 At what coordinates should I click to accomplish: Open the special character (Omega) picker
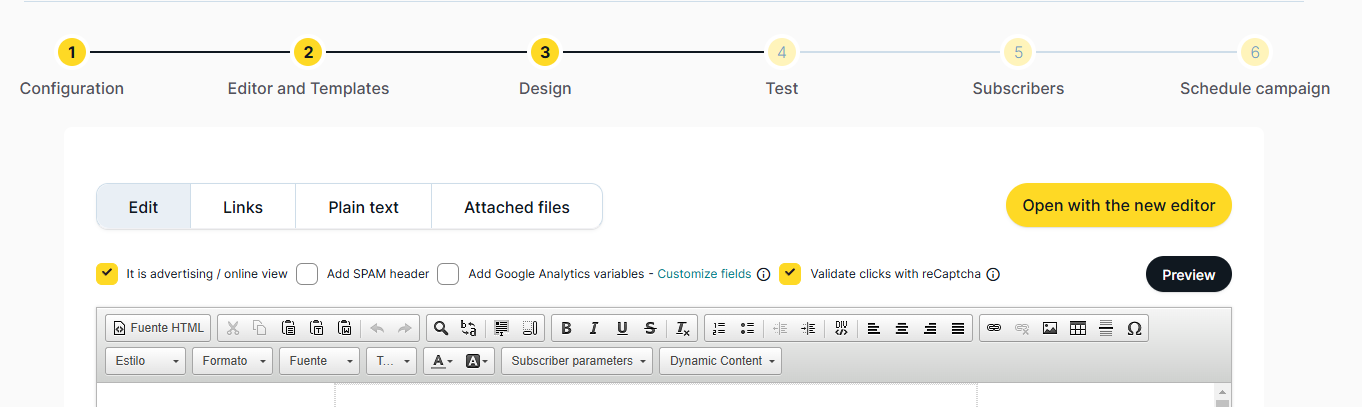(x=1134, y=328)
